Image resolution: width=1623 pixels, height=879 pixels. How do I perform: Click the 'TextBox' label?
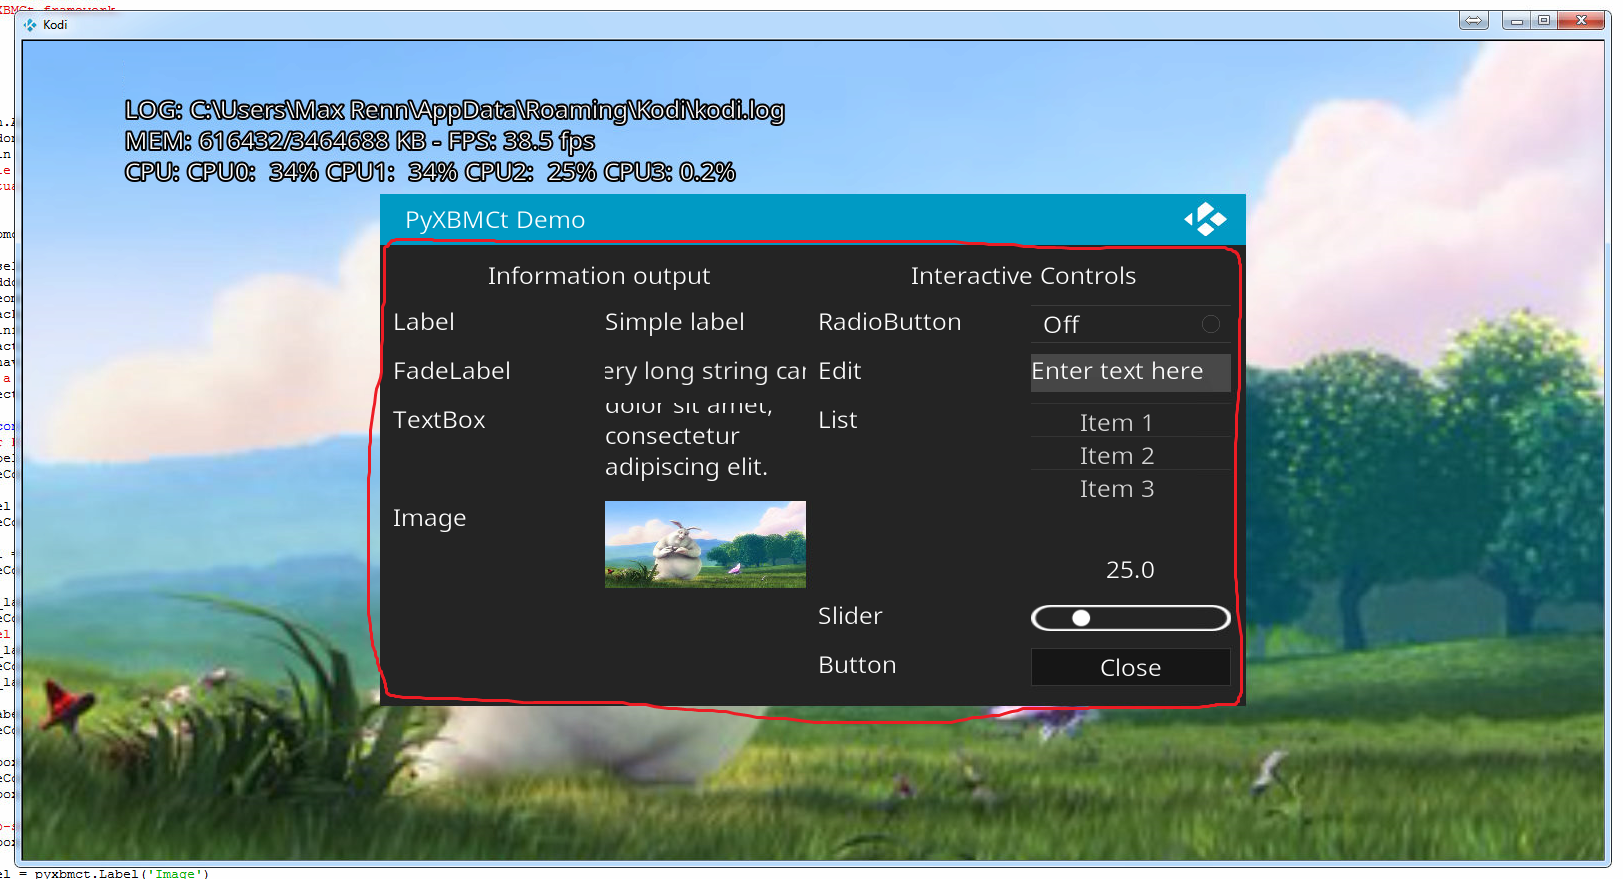click(x=439, y=420)
